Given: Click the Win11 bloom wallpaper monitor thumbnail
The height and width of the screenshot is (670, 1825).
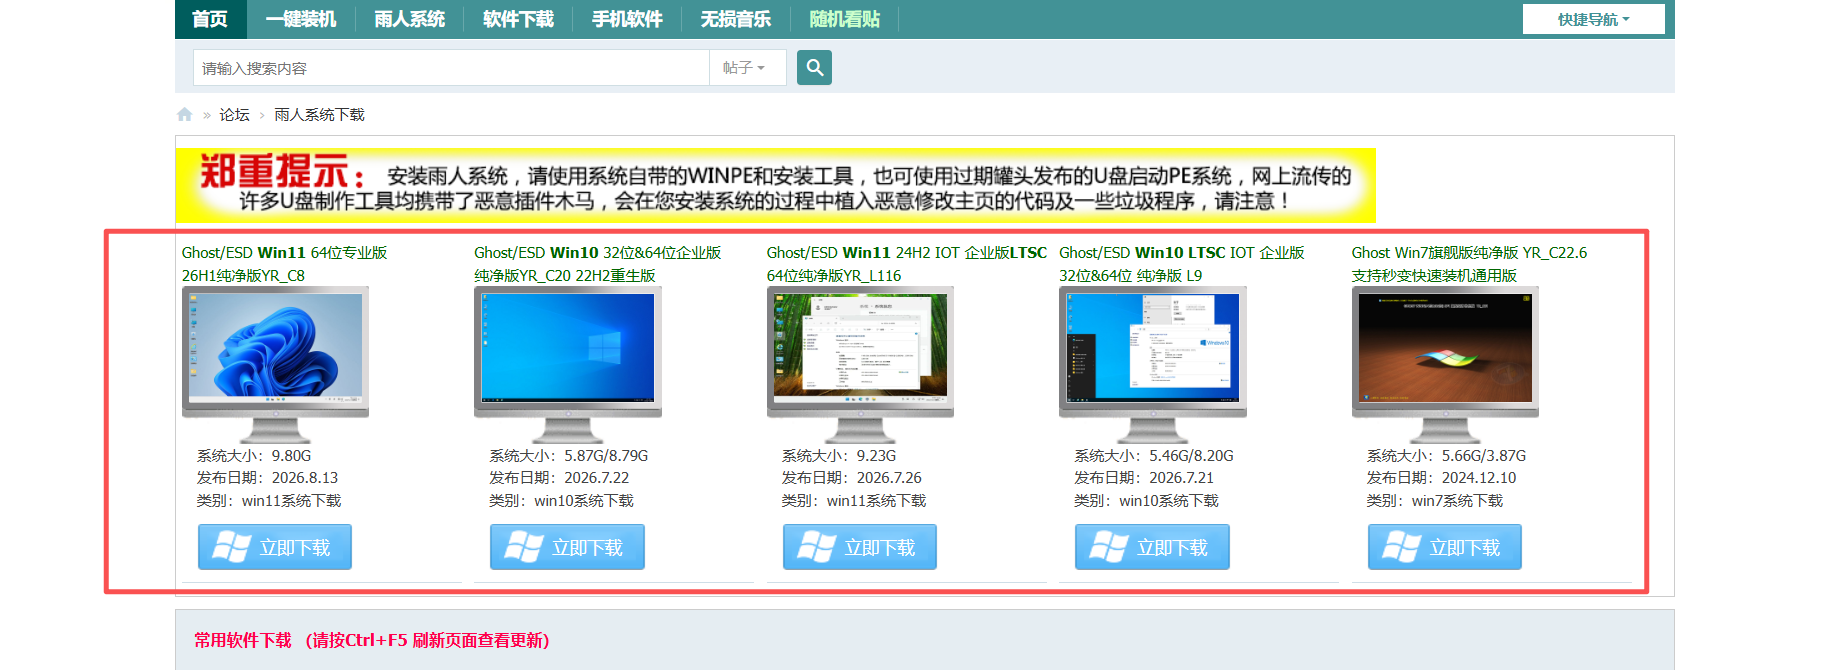Looking at the screenshot, I should pos(276,364).
